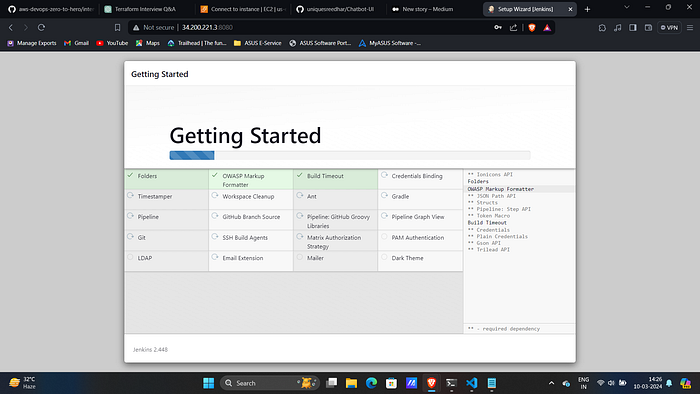Open MyASUS Software bookmark
The image size is (700, 394).
pyautogui.click(x=390, y=43)
